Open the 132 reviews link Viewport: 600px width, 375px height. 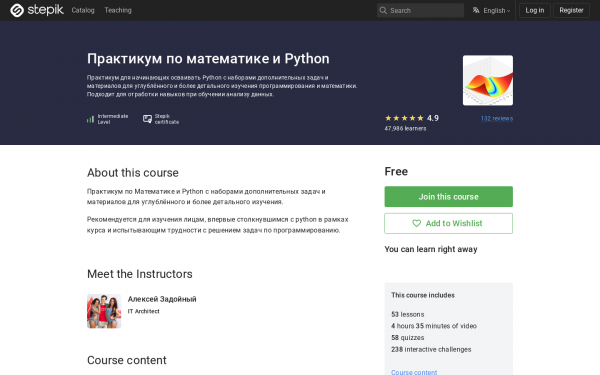(x=496, y=119)
